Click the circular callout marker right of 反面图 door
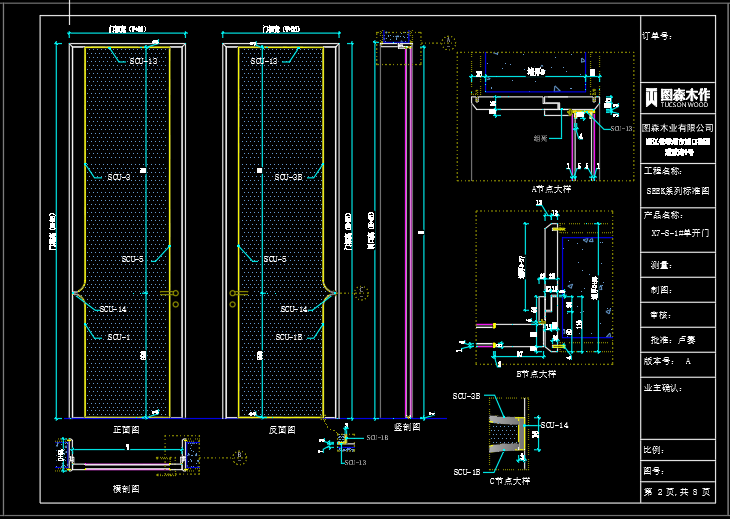The image size is (730, 519). (361, 292)
